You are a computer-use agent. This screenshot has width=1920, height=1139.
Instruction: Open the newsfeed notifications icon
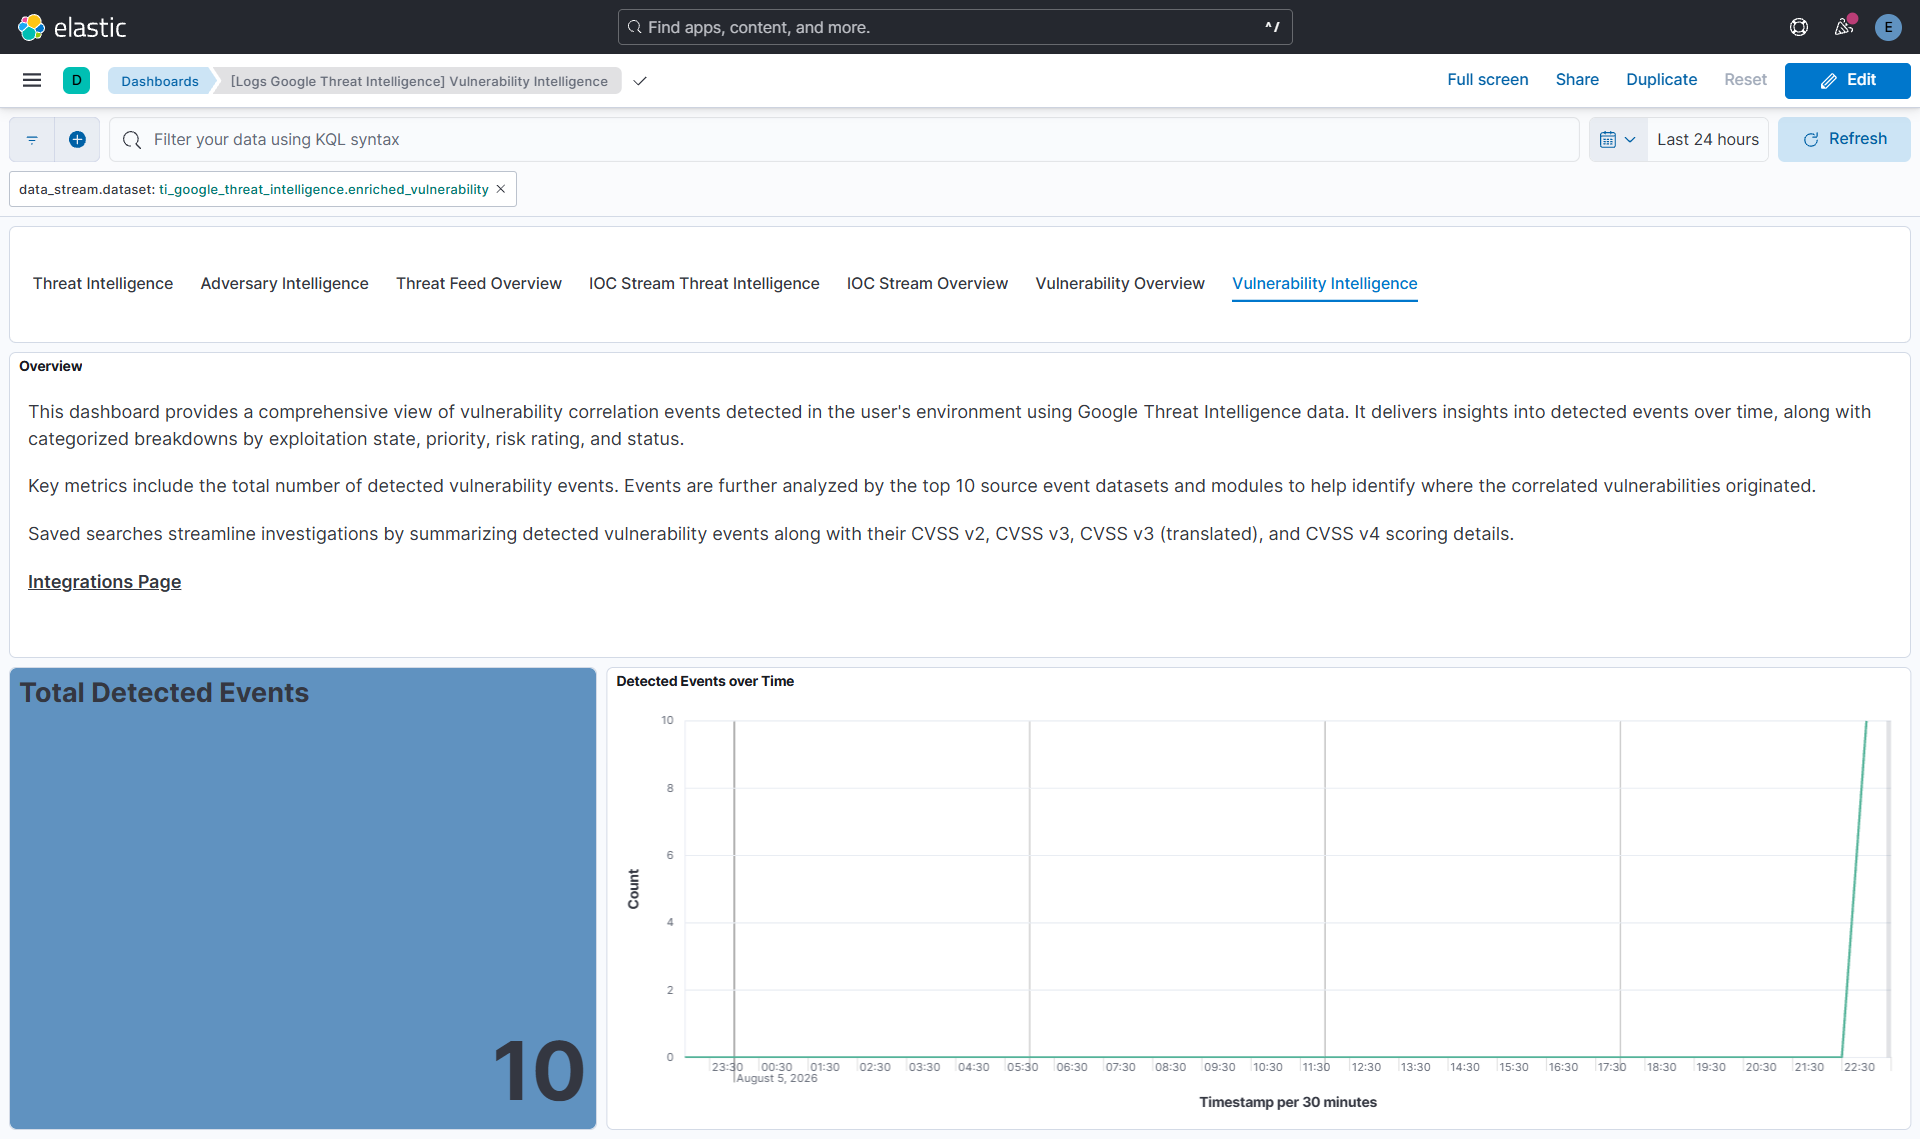pos(1844,27)
